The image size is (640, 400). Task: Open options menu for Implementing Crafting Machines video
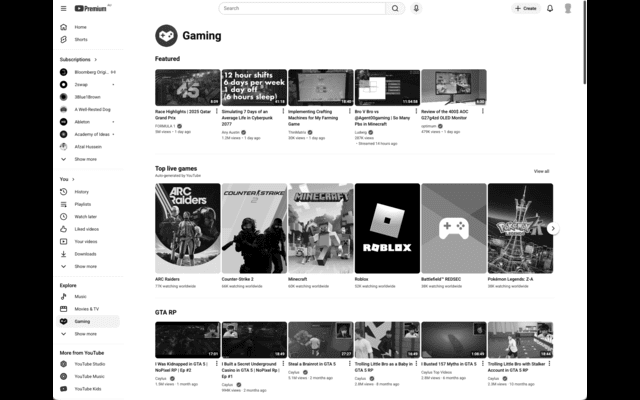[x=350, y=111]
